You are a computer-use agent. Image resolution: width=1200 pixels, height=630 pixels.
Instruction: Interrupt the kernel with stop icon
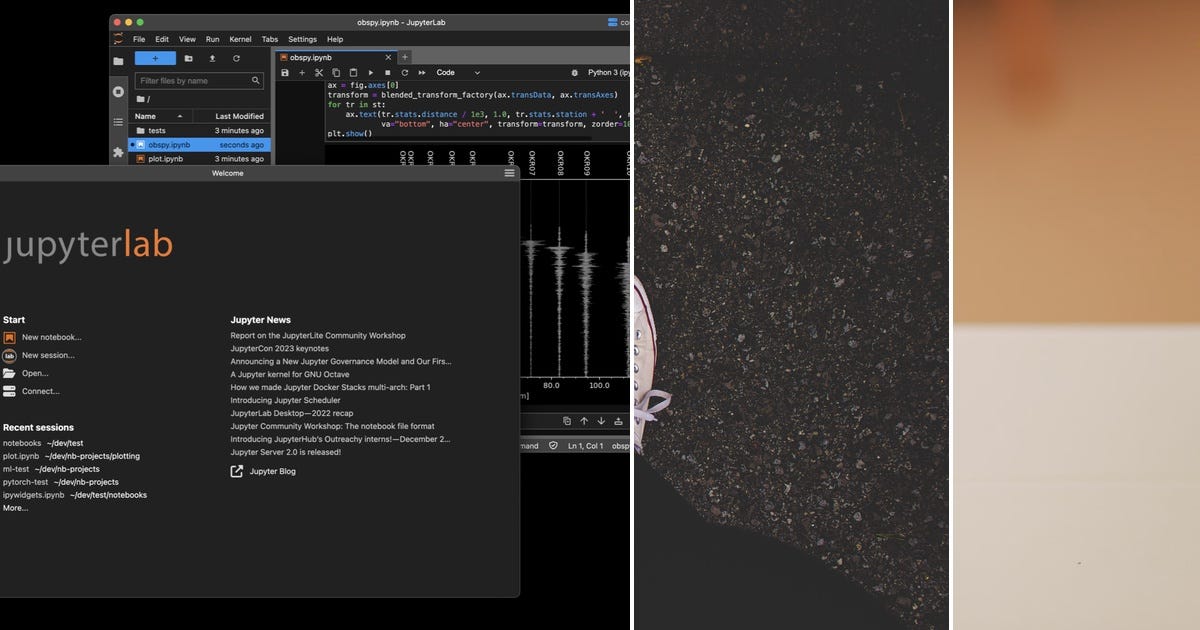click(x=388, y=73)
